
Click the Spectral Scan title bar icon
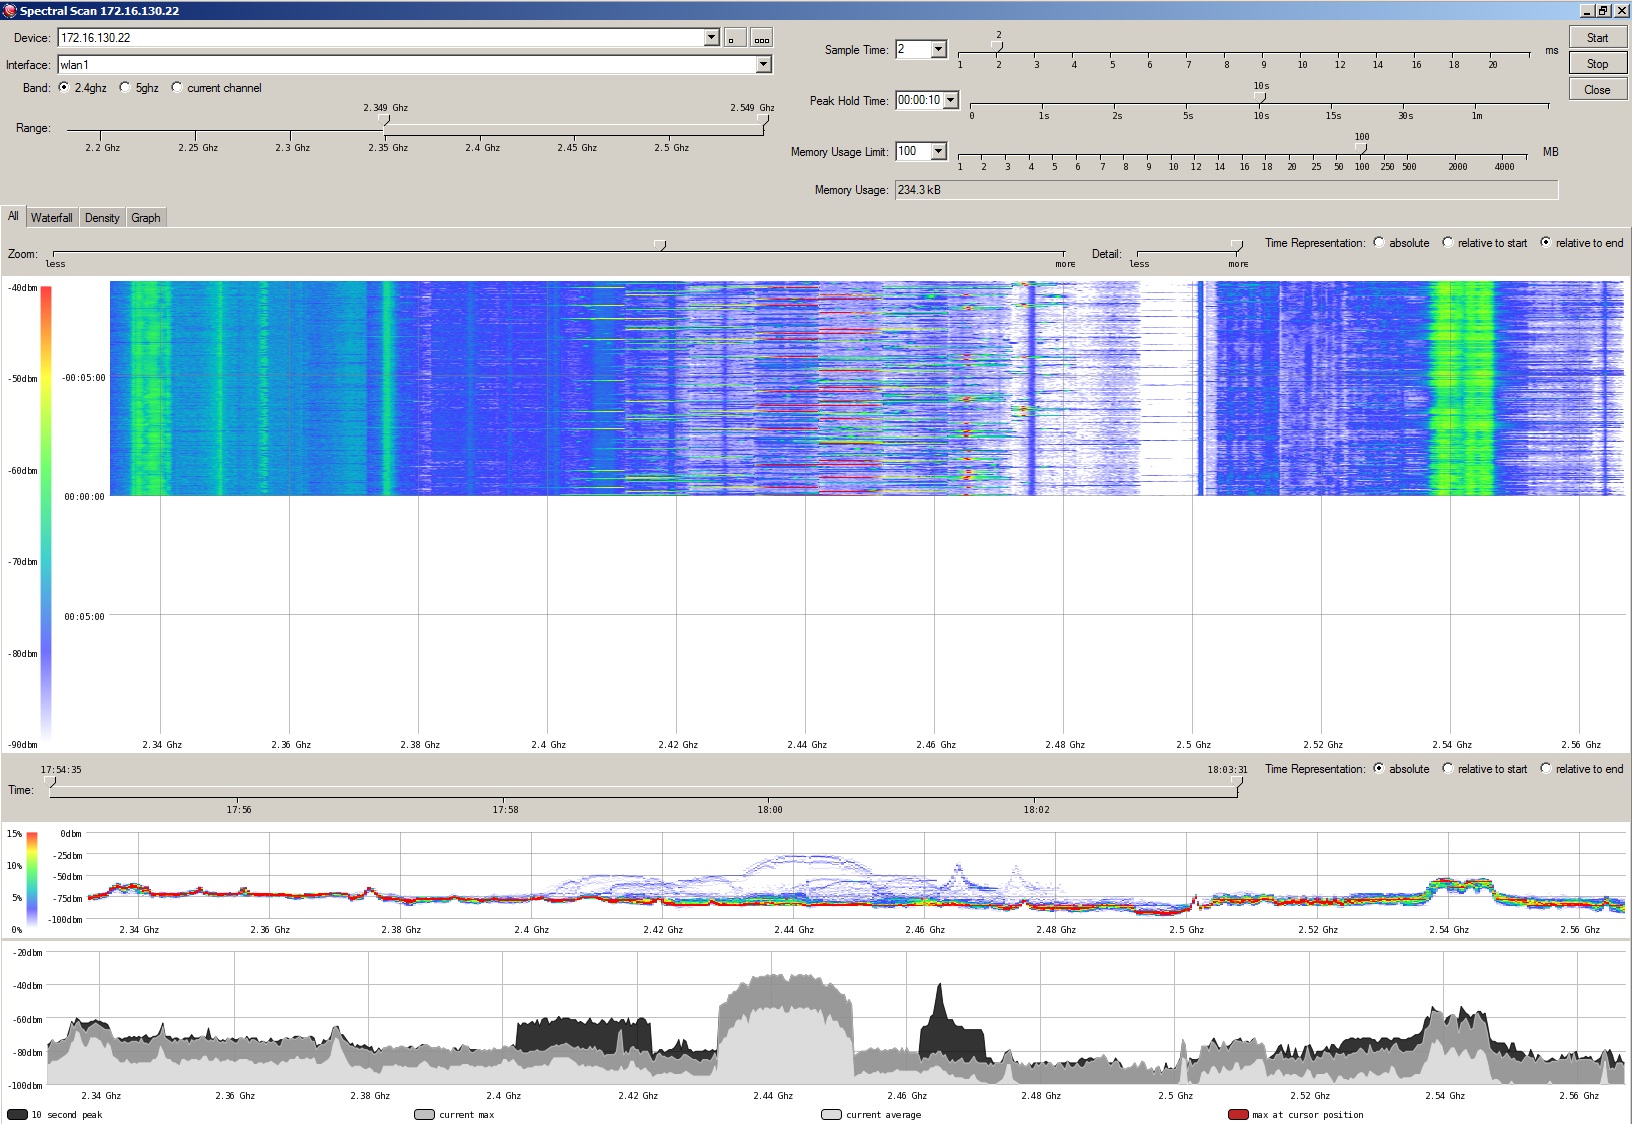click(x=10, y=11)
